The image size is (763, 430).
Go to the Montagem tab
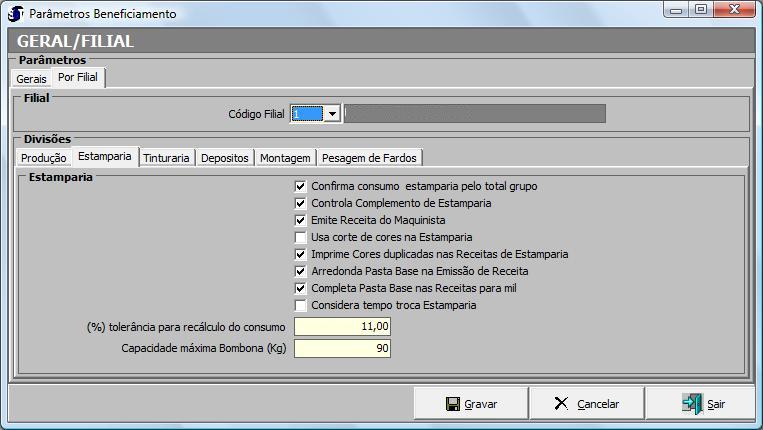(x=285, y=158)
